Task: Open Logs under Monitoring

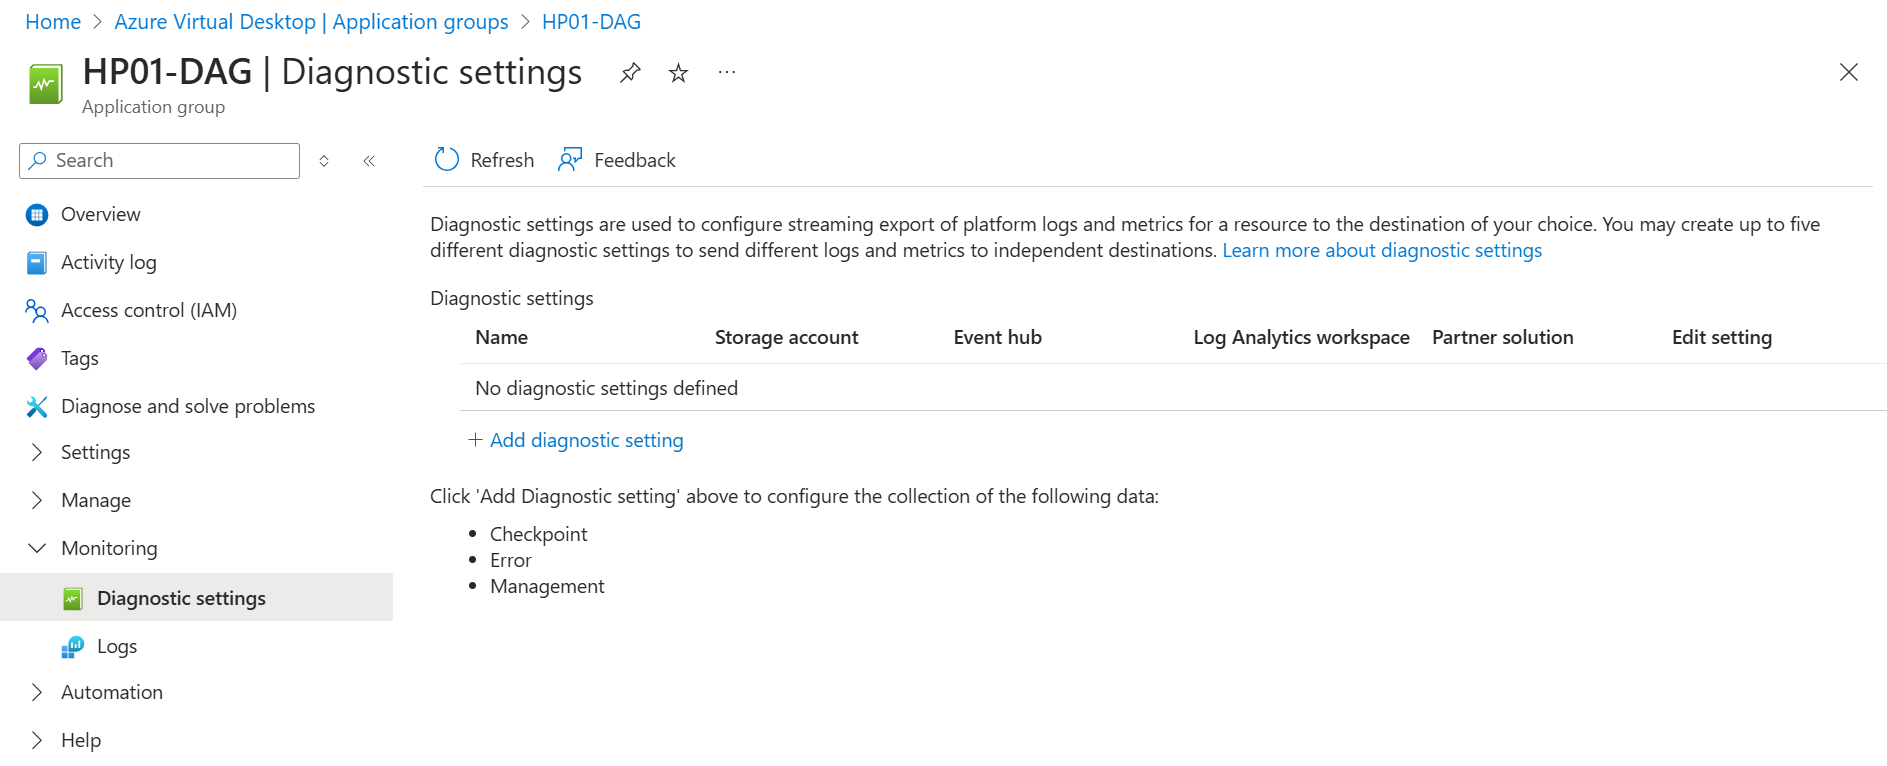Action: [117, 647]
